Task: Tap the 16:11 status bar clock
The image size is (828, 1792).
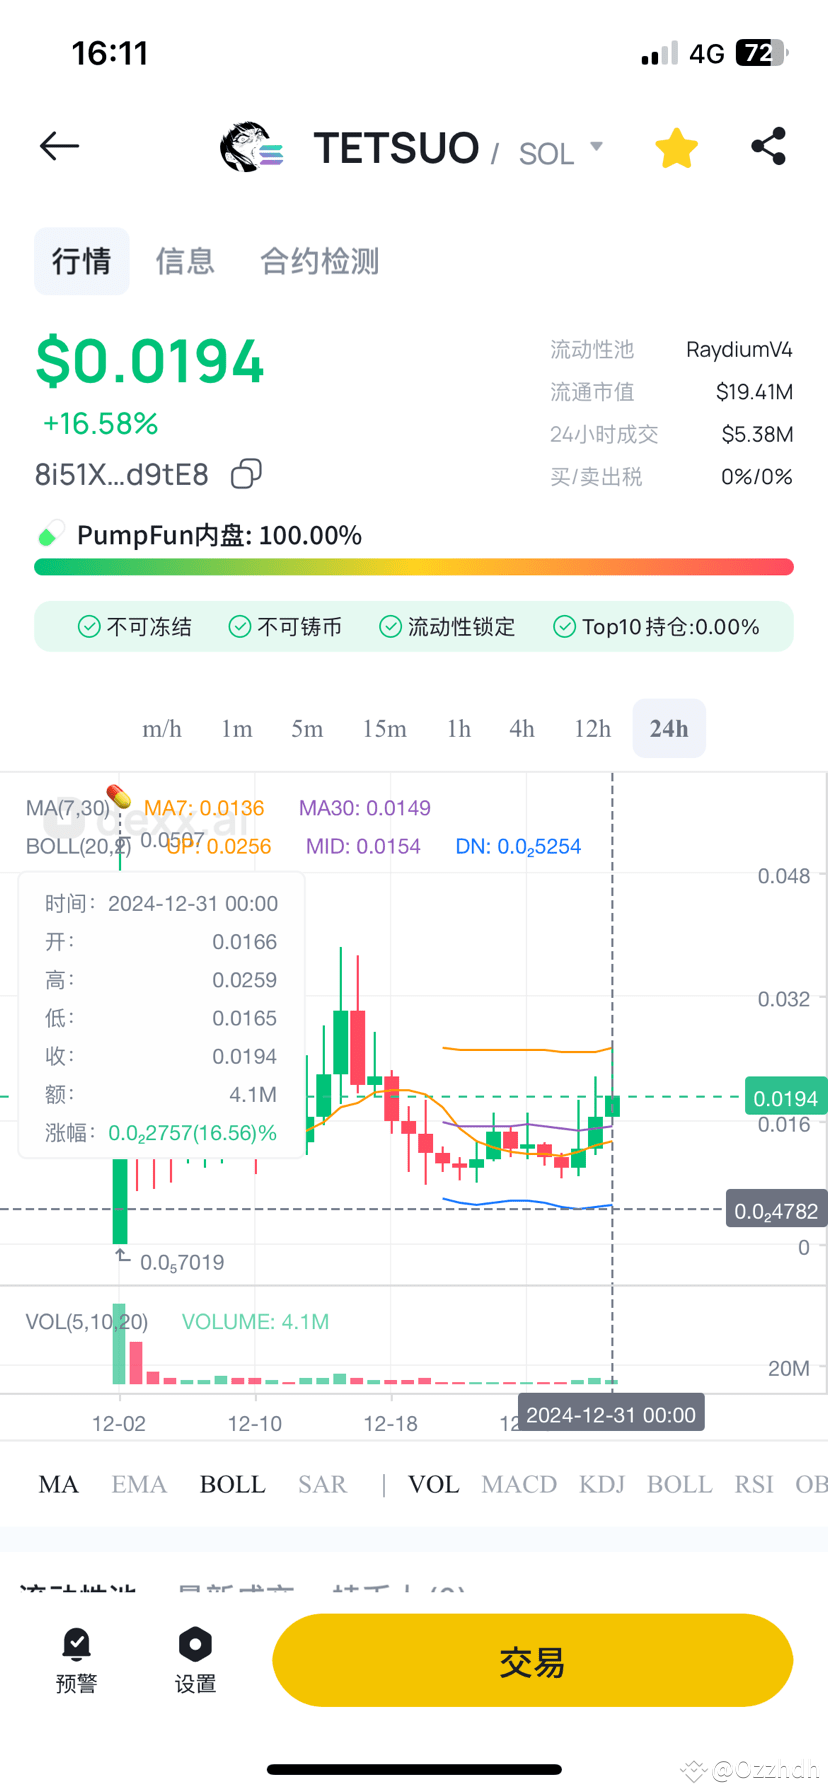Action: (110, 53)
